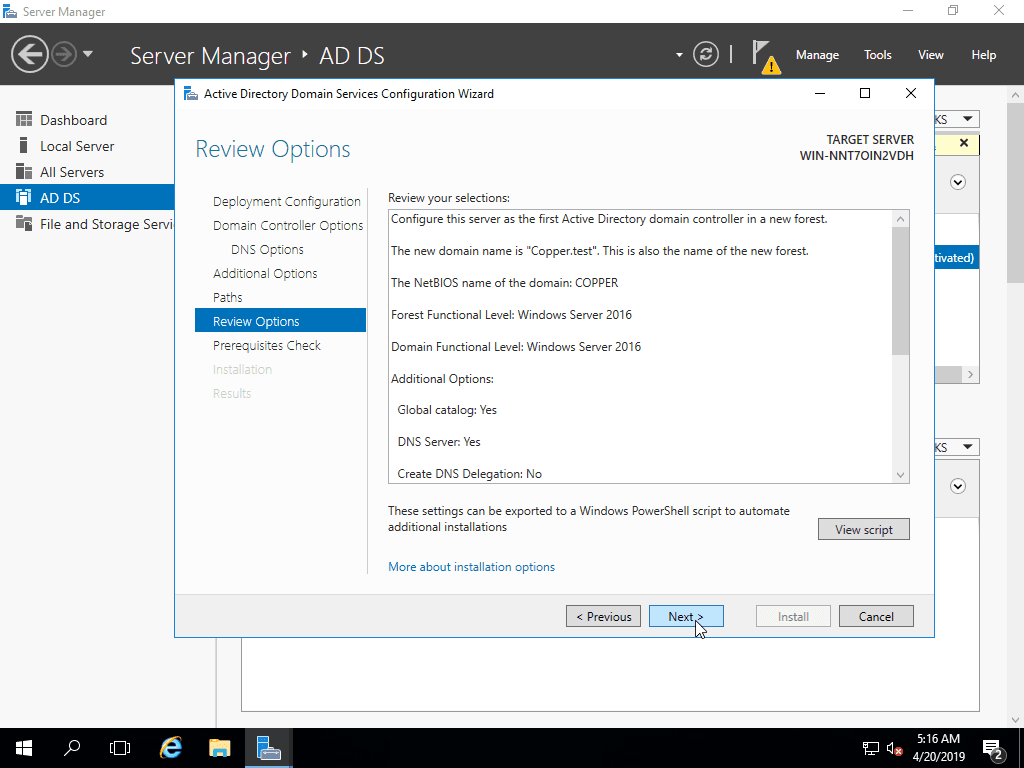1024x768 pixels.
Task: Launch Internet Explorer from taskbar
Action: (170, 748)
